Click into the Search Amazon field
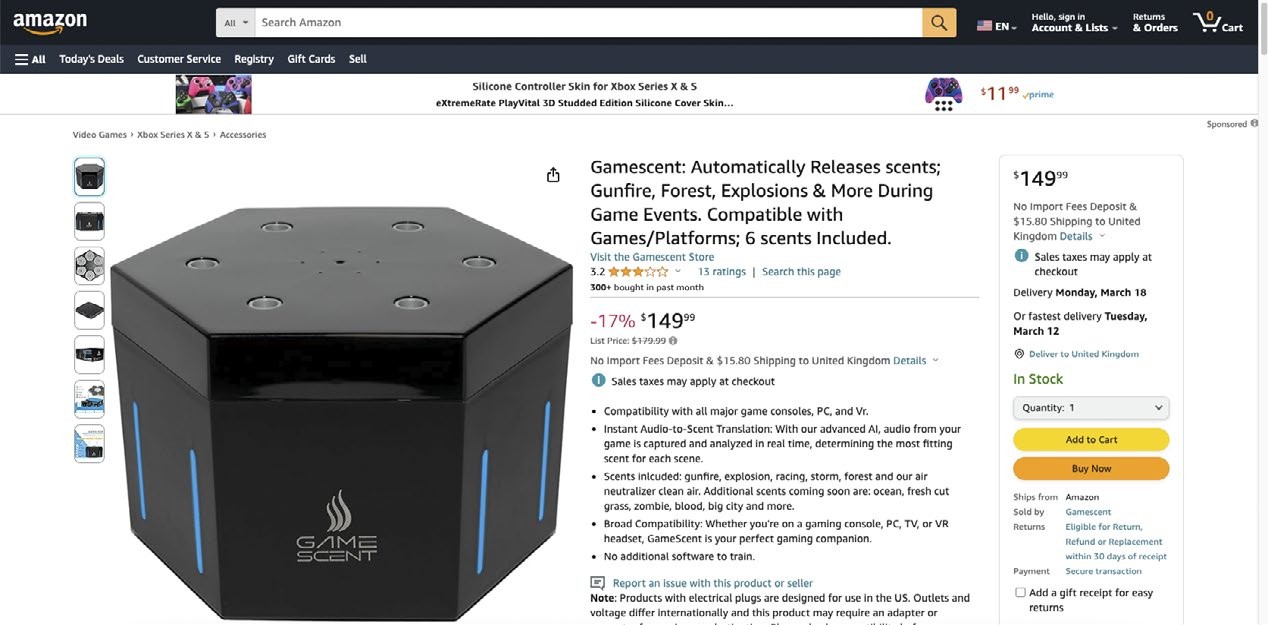Image resolution: width=1268 pixels, height=625 pixels. (x=588, y=22)
